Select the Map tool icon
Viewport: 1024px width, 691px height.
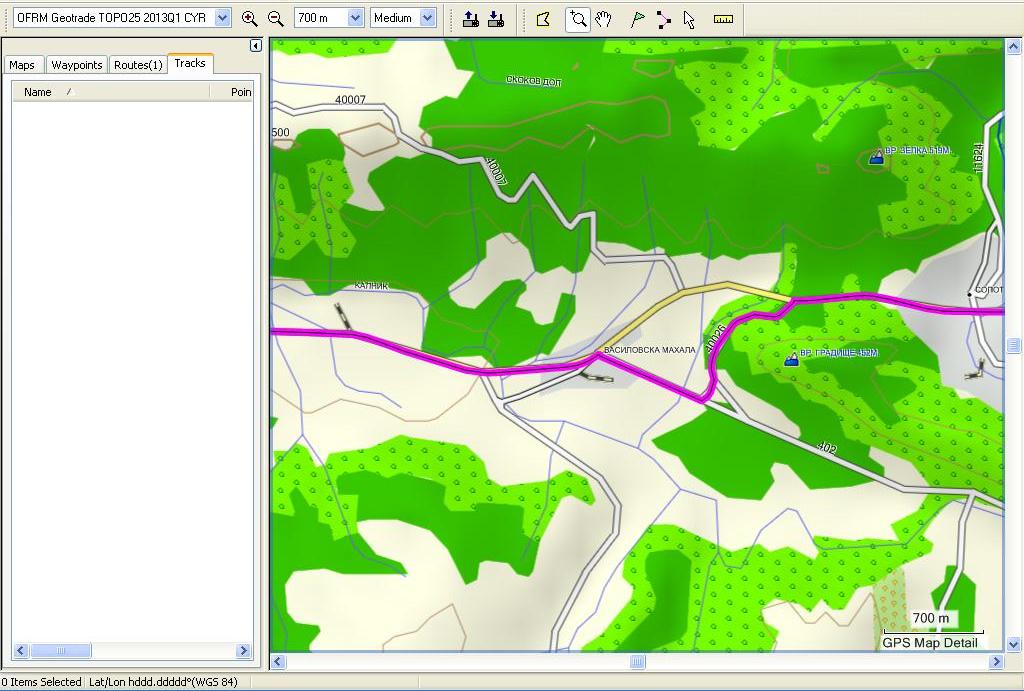[543, 20]
